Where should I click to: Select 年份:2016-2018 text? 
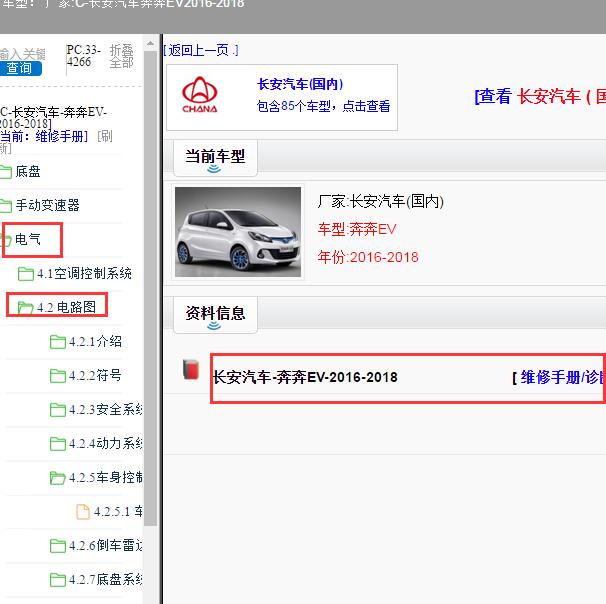[x=368, y=257]
